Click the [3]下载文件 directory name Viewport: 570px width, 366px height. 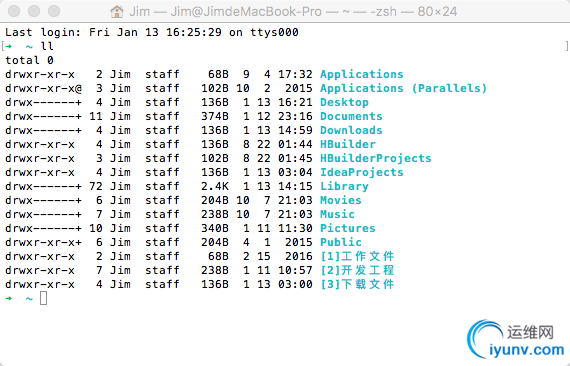[x=357, y=284]
